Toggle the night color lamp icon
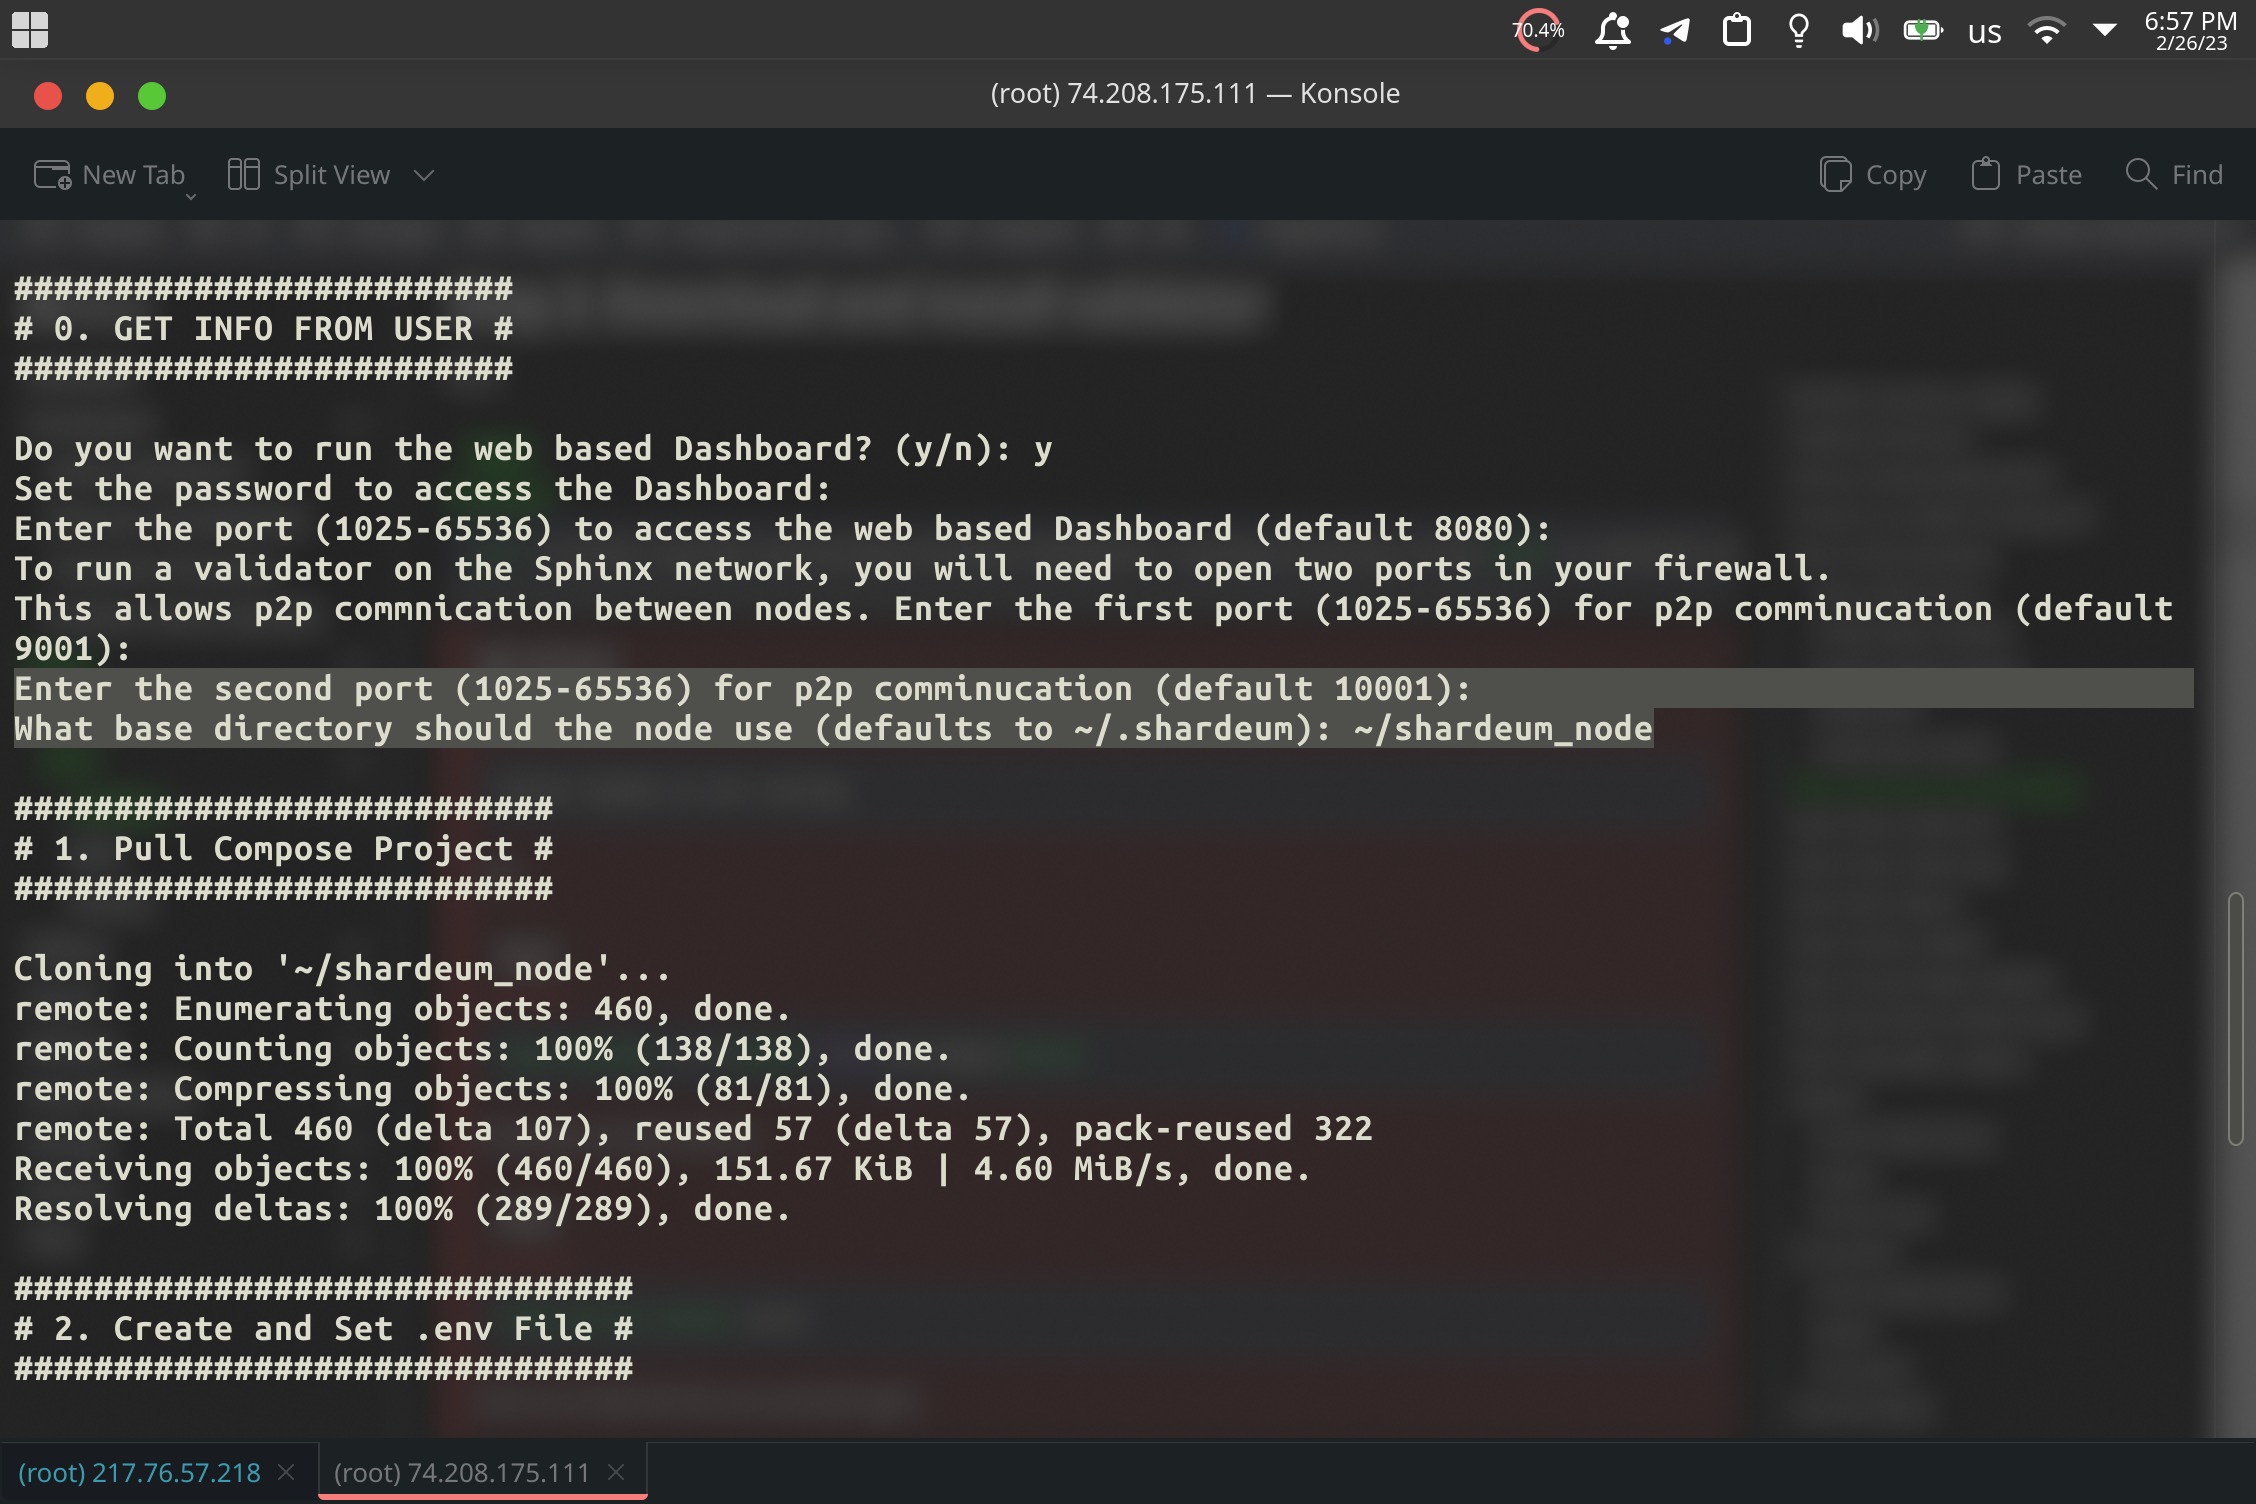 (1797, 30)
